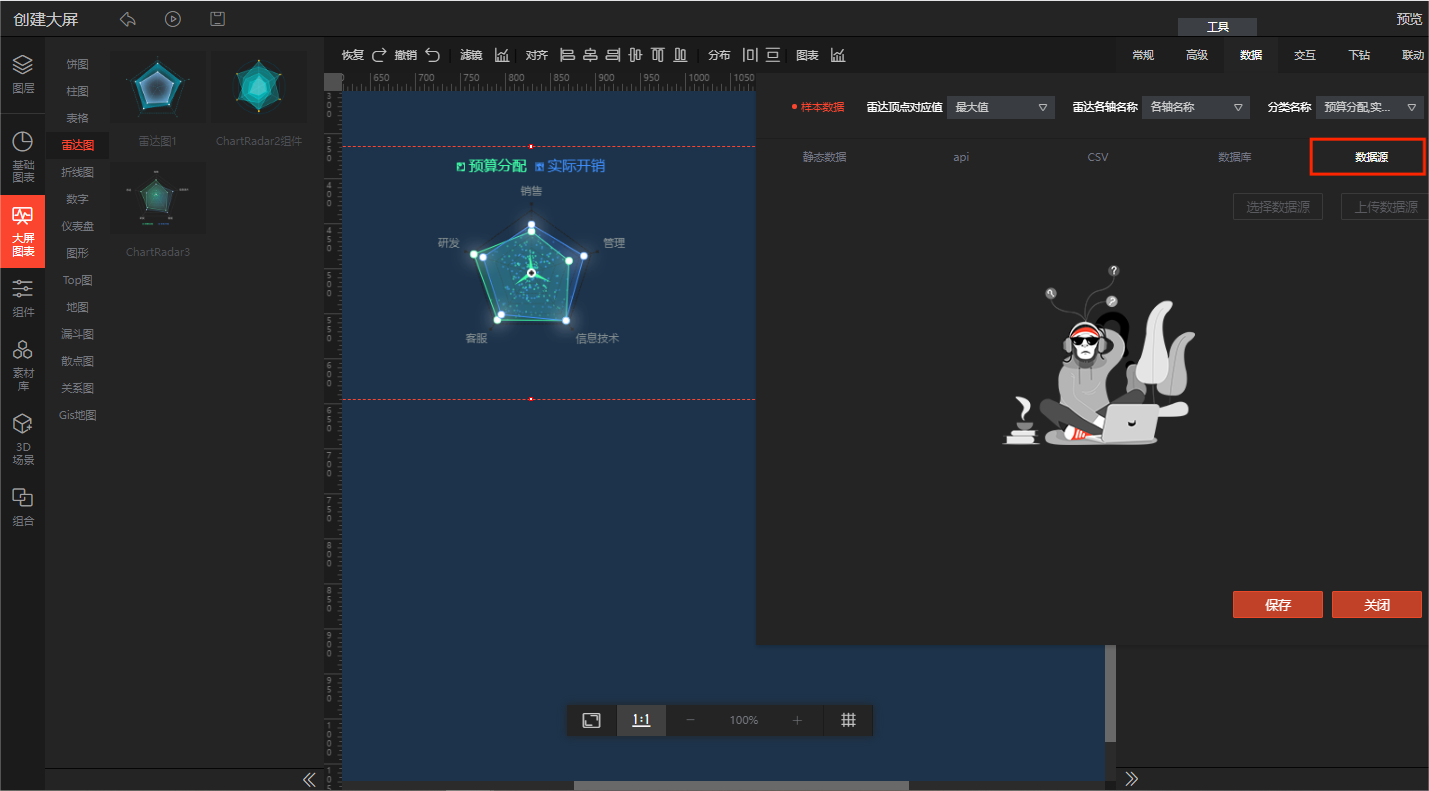Screen dimensions: 1429x791
Task: Select the CSV data tab
Action: [x=1097, y=157]
